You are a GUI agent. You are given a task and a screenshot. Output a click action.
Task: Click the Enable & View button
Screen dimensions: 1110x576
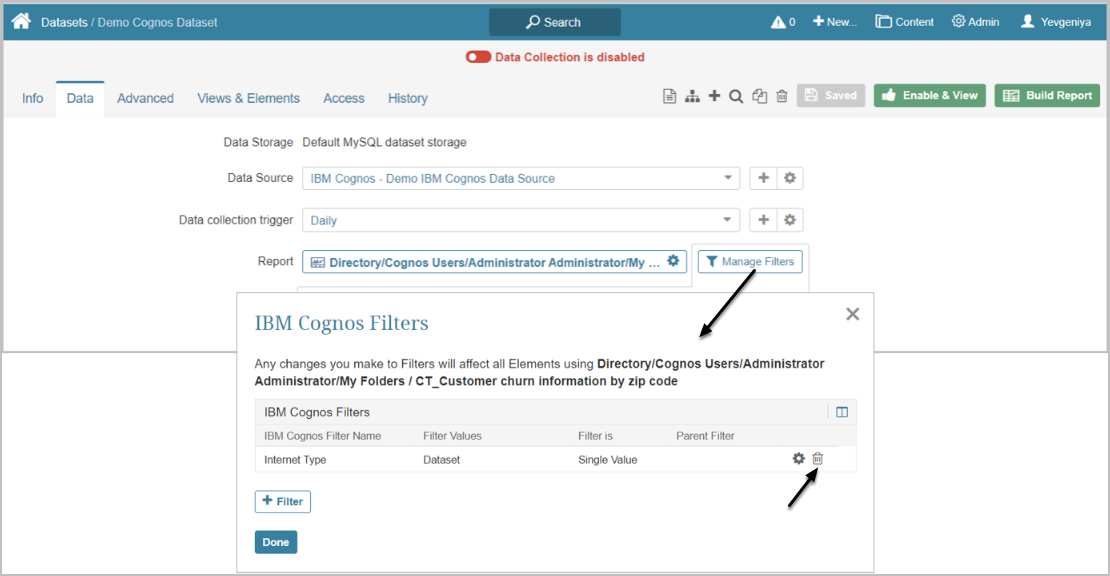click(x=929, y=96)
